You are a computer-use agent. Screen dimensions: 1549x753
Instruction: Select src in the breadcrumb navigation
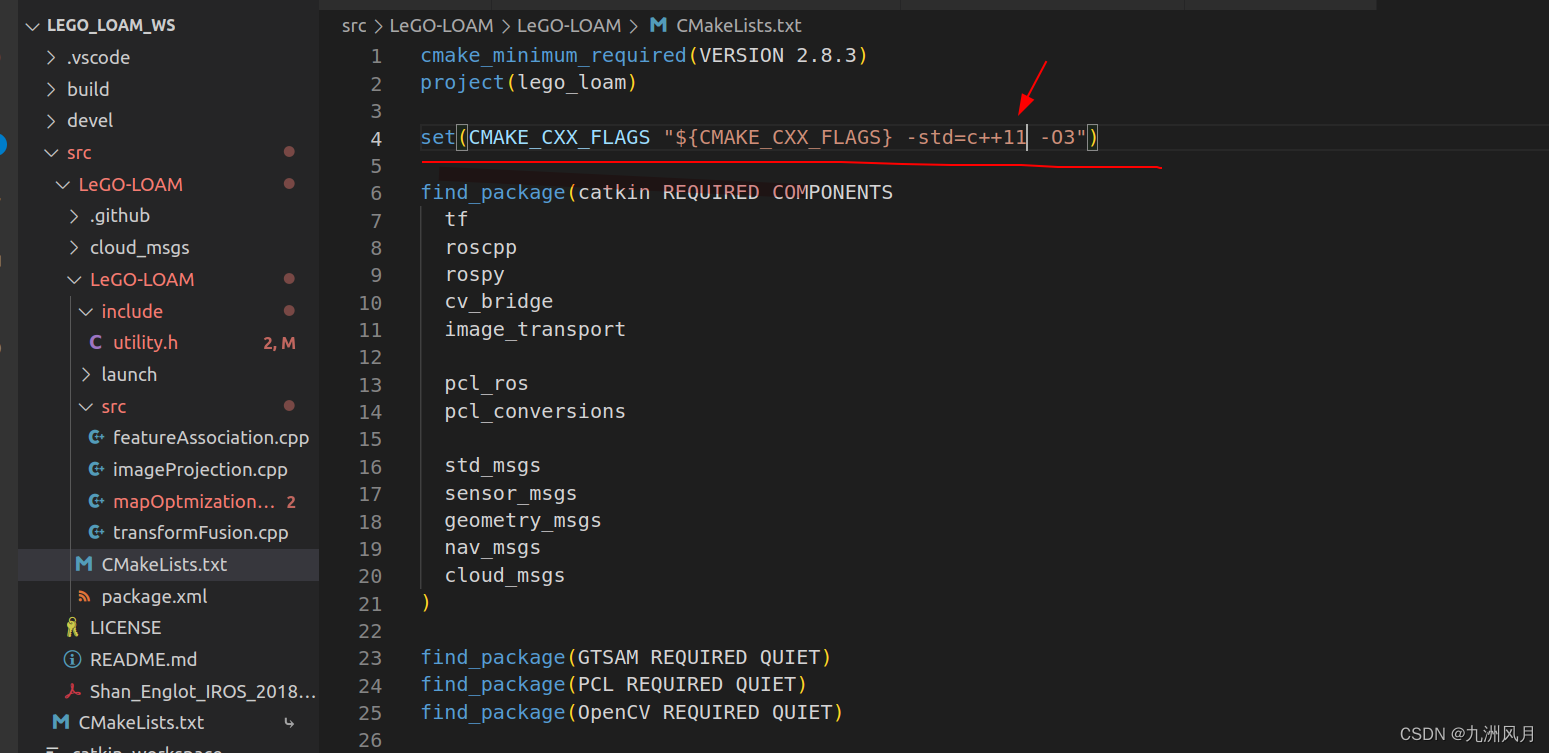[x=354, y=25]
